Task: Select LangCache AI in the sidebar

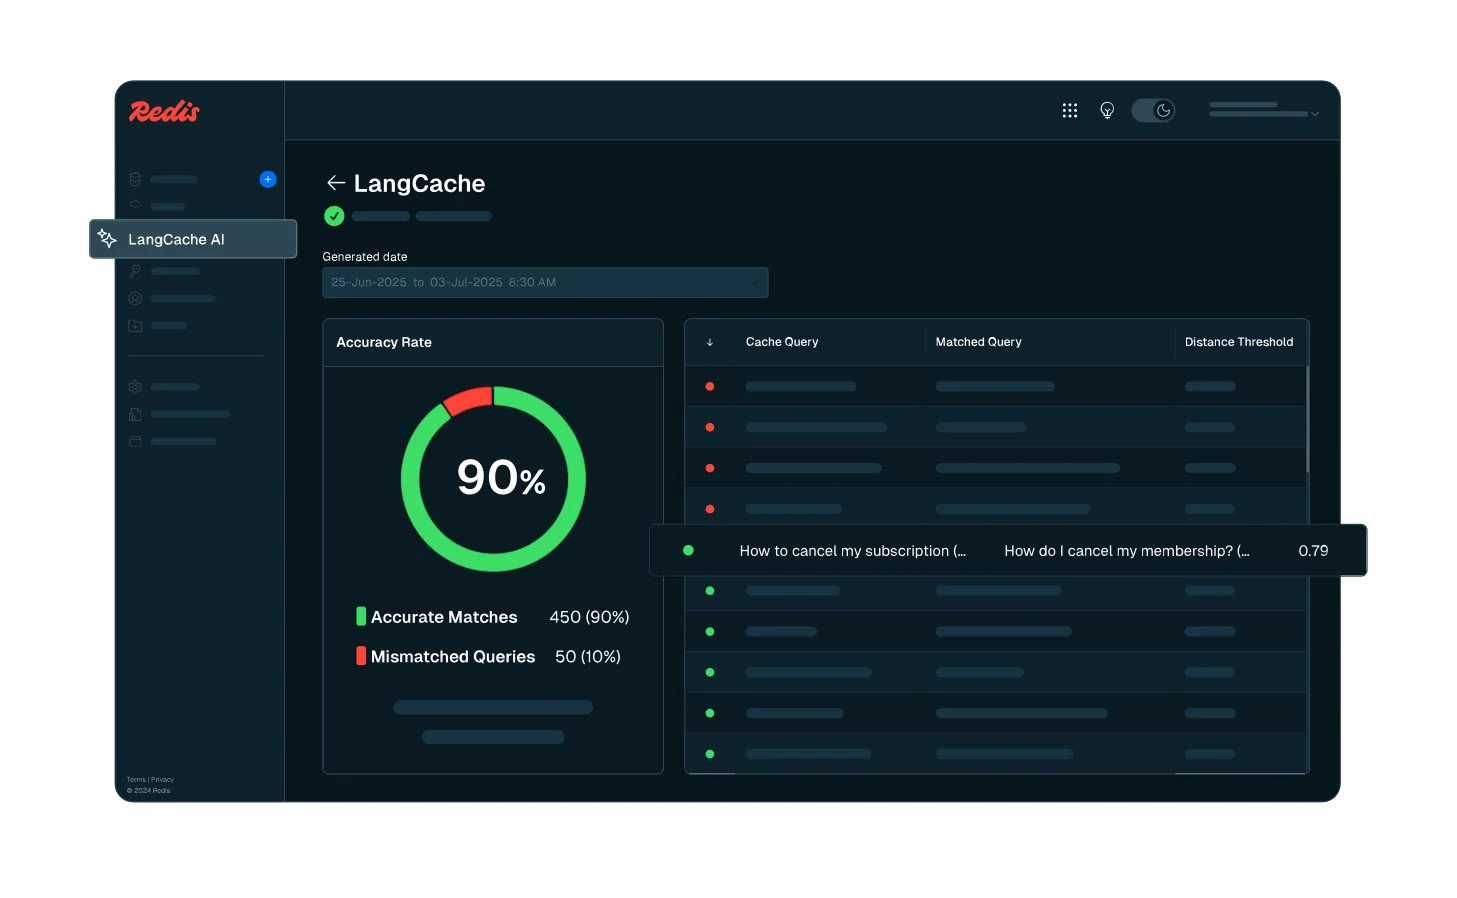Action: pos(193,239)
